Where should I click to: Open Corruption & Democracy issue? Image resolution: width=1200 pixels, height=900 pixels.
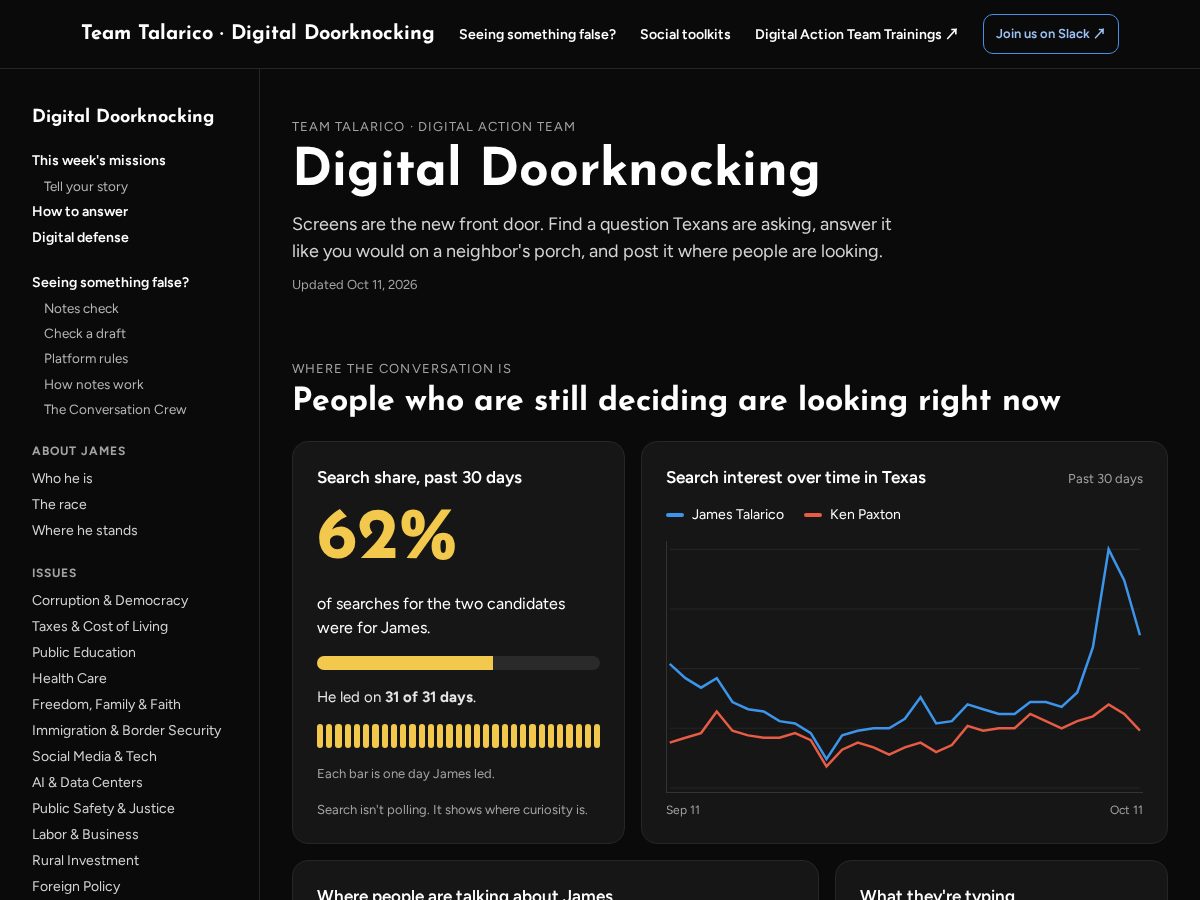pos(110,600)
